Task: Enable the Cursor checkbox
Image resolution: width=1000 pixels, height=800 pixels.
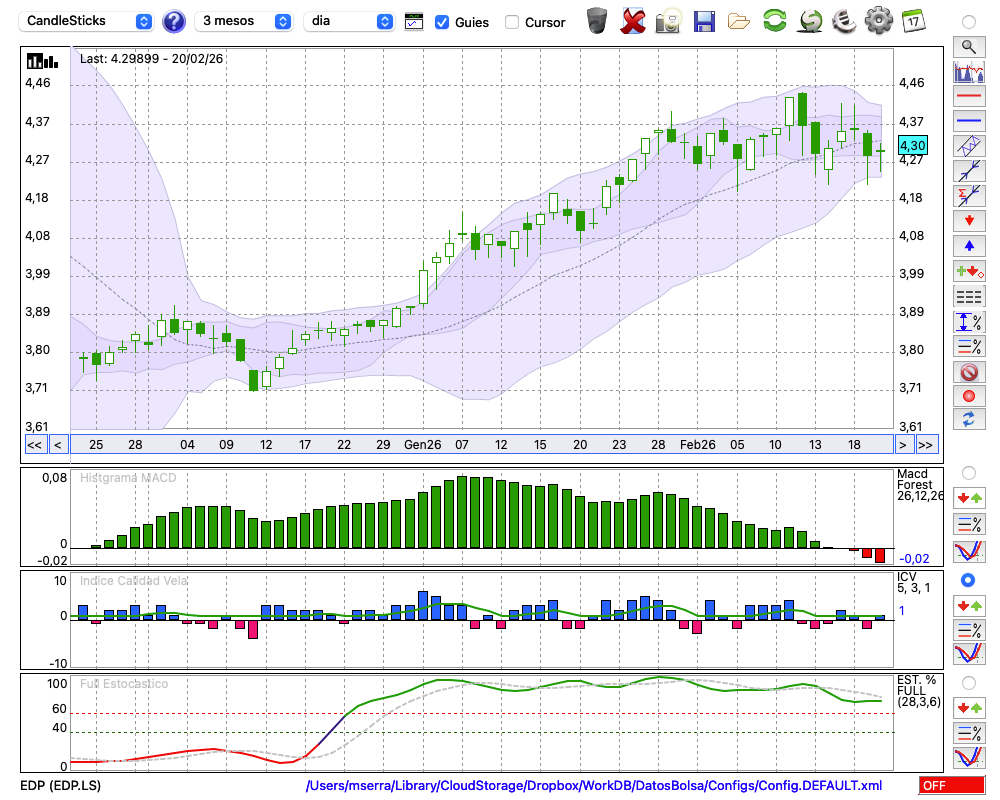Action: click(x=511, y=22)
